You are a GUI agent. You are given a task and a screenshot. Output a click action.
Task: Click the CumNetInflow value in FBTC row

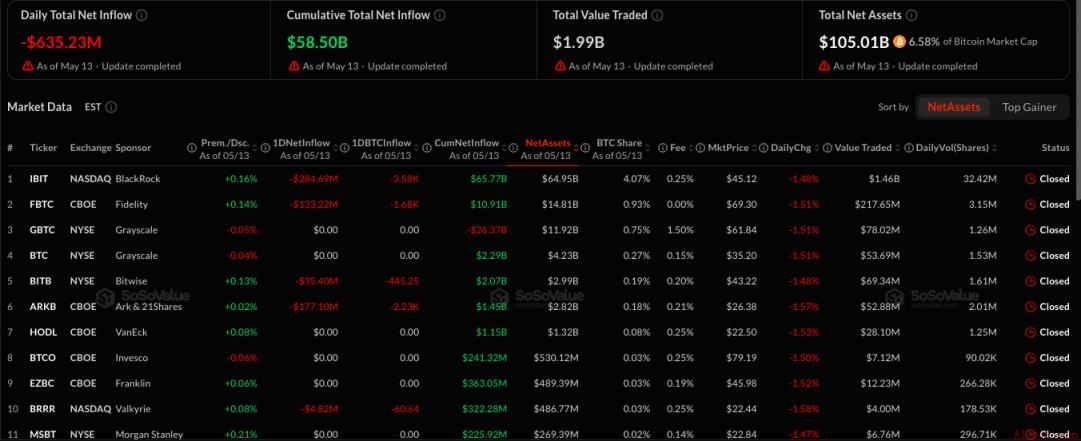point(488,204)
